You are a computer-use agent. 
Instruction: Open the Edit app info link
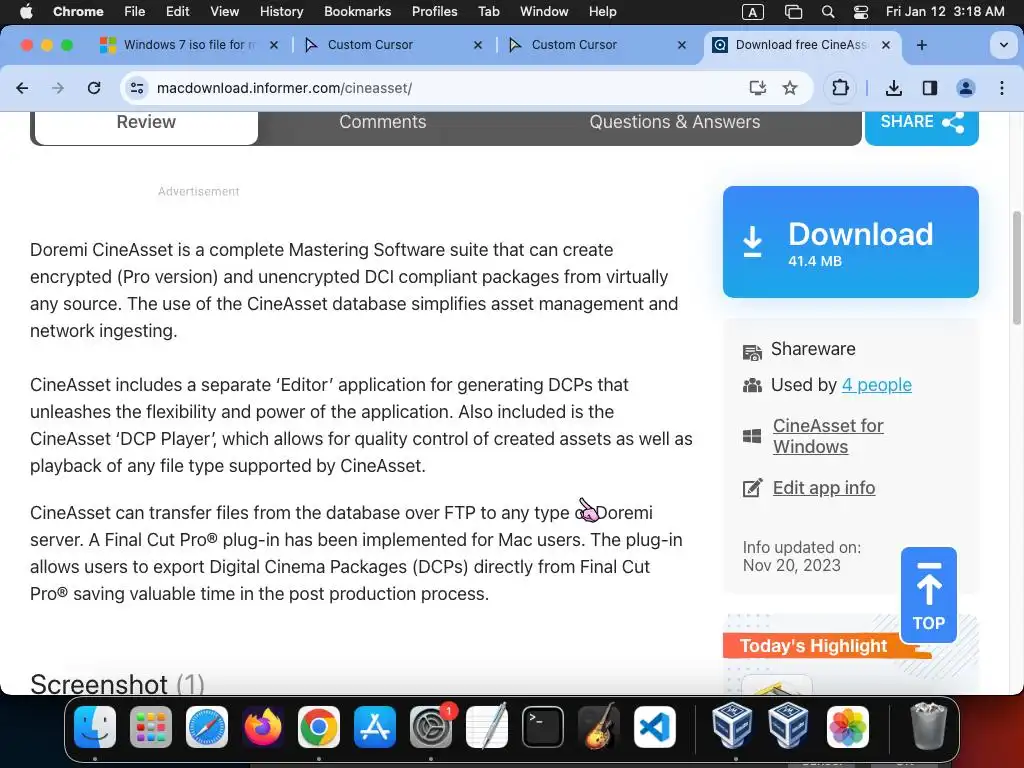pyautogui.click(x=824, y=488)
